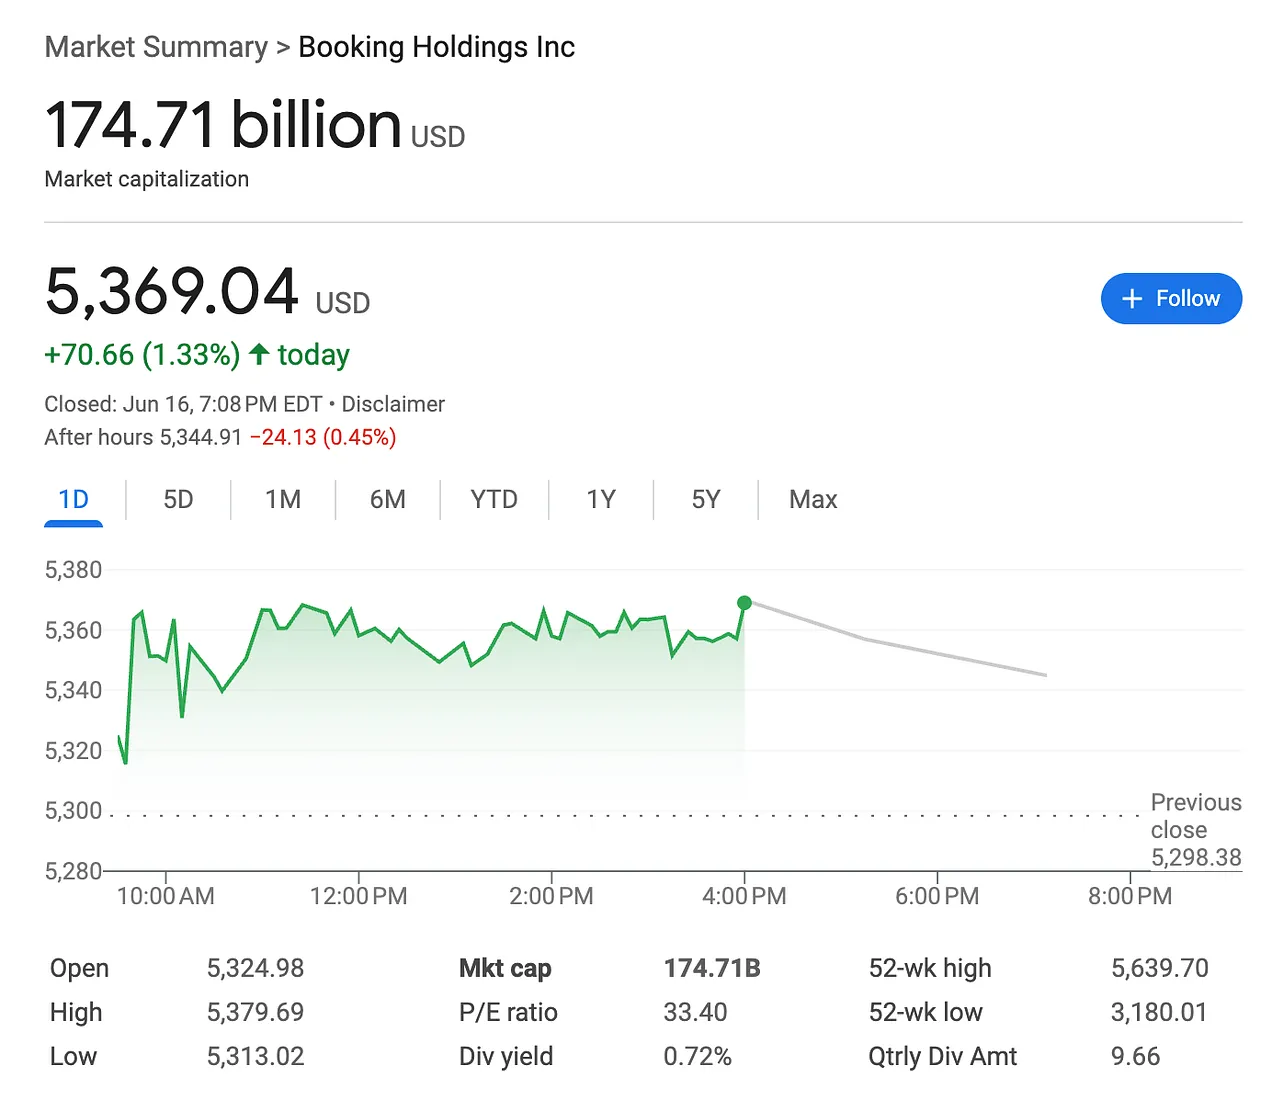This screenshot has height=1099, width=1272.
Task: Click the P/E ratio value 33.40
Action: tap(695, 1012)
